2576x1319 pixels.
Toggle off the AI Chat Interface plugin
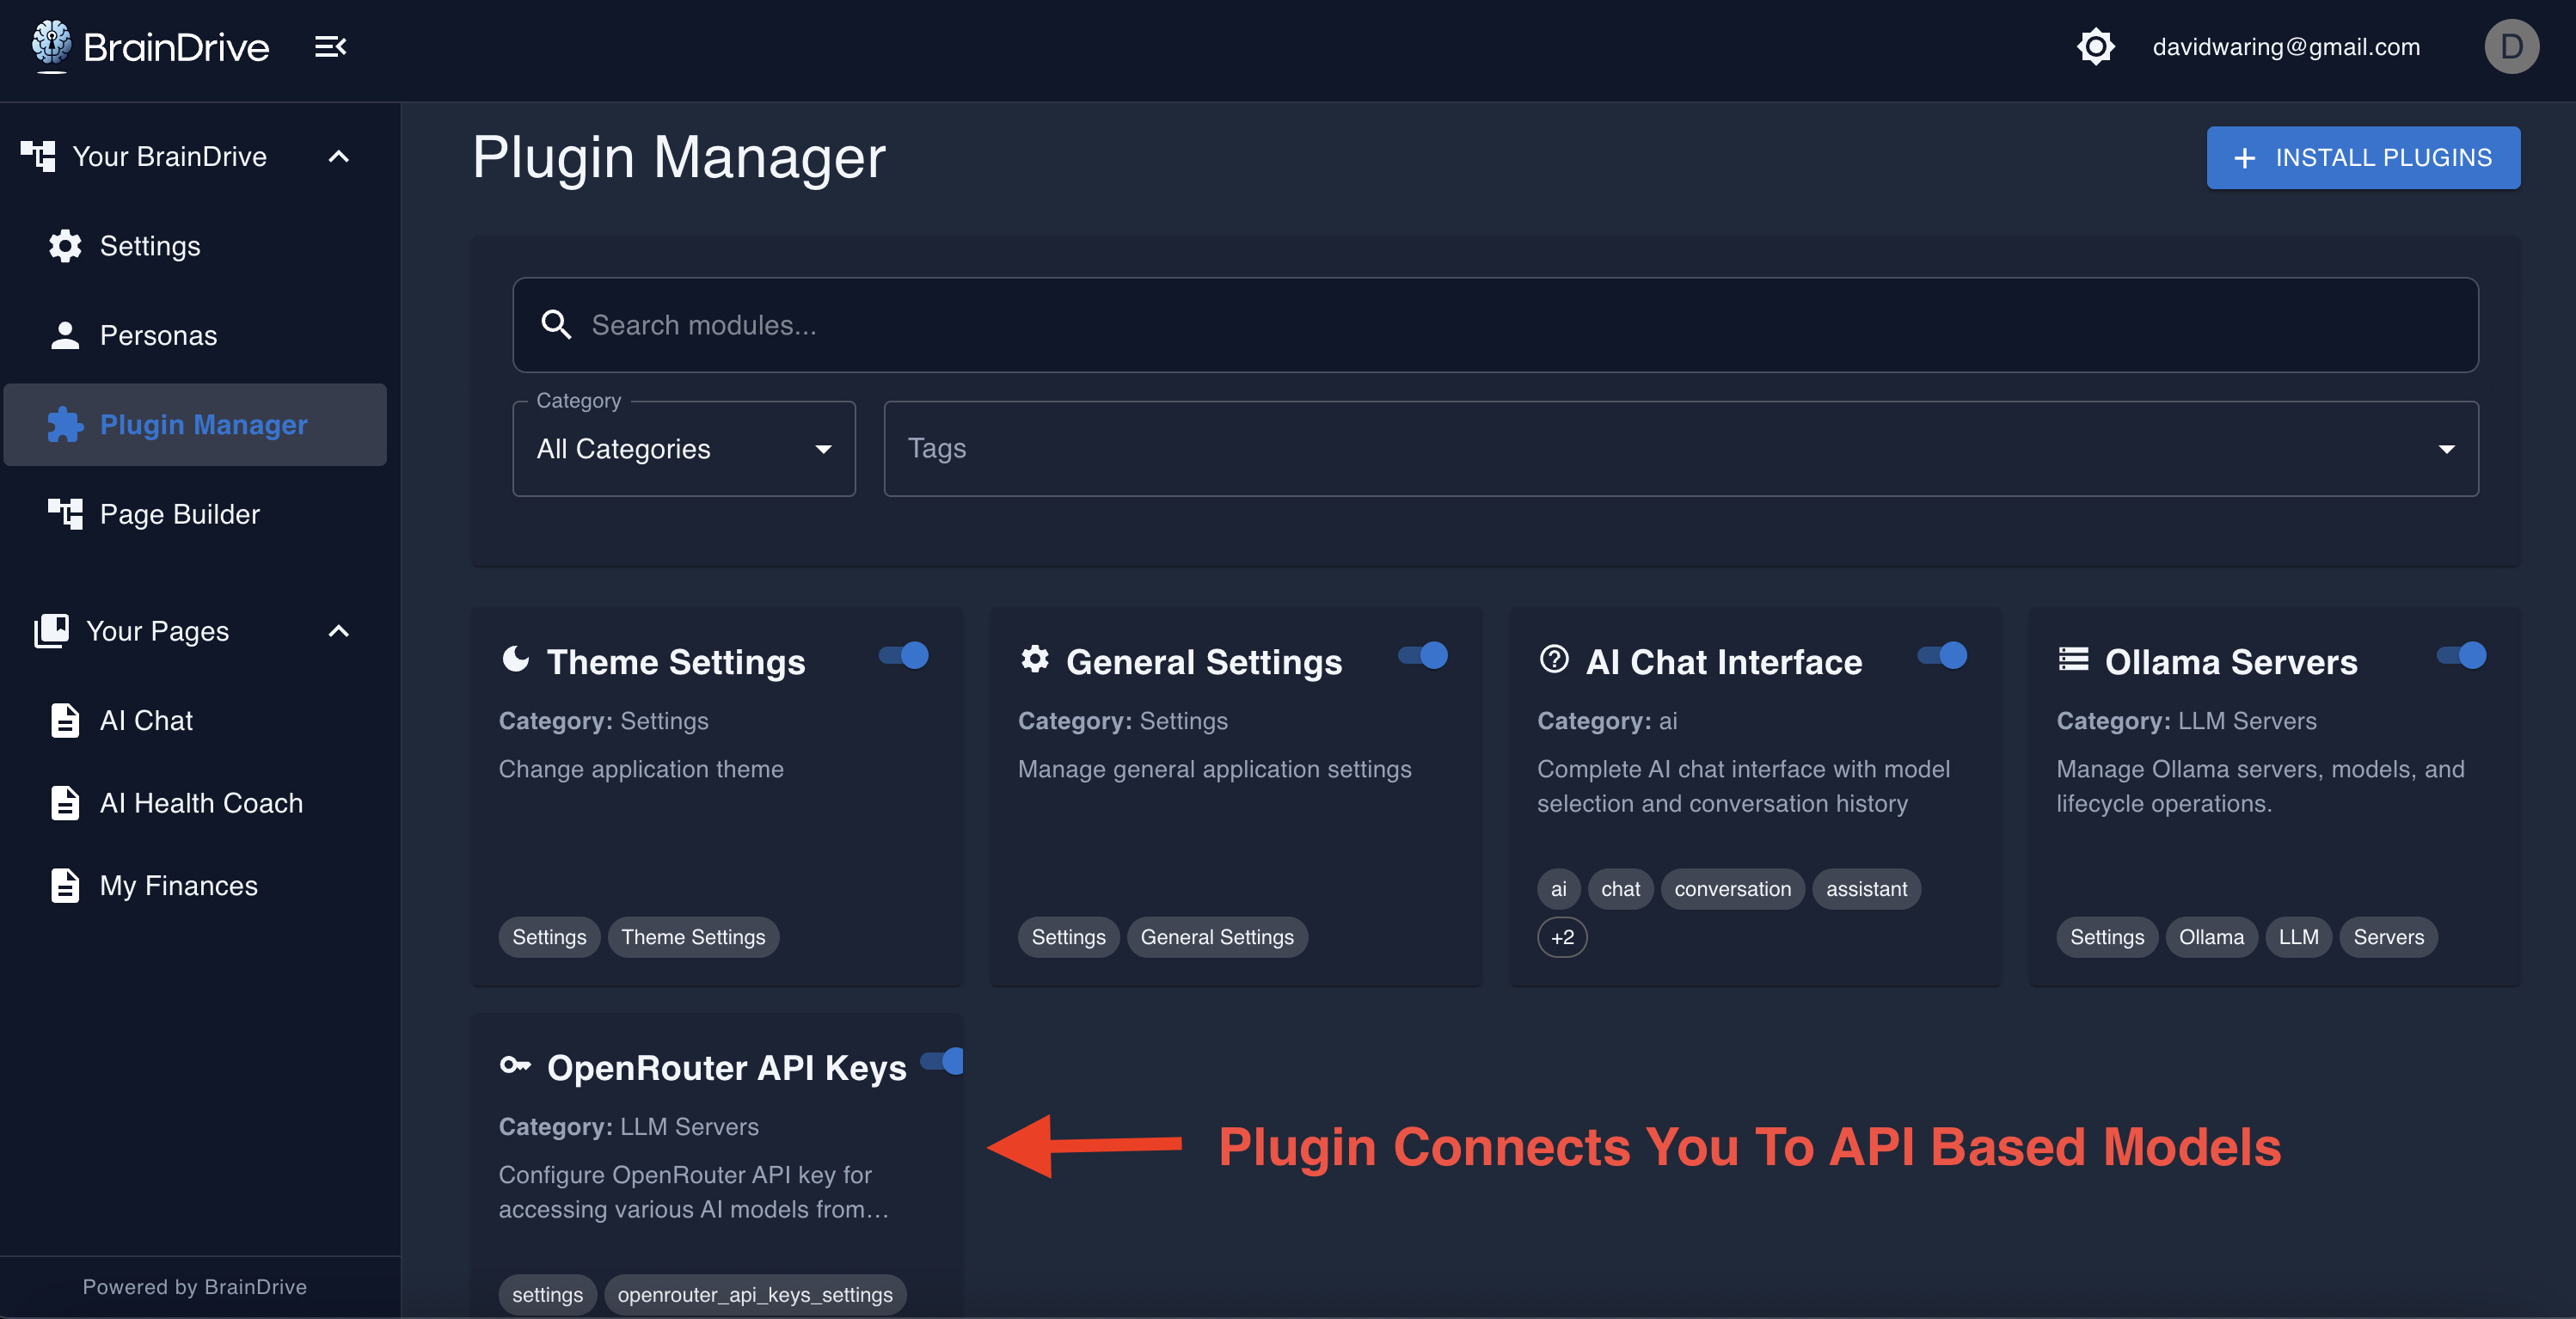click(1942, 656)
